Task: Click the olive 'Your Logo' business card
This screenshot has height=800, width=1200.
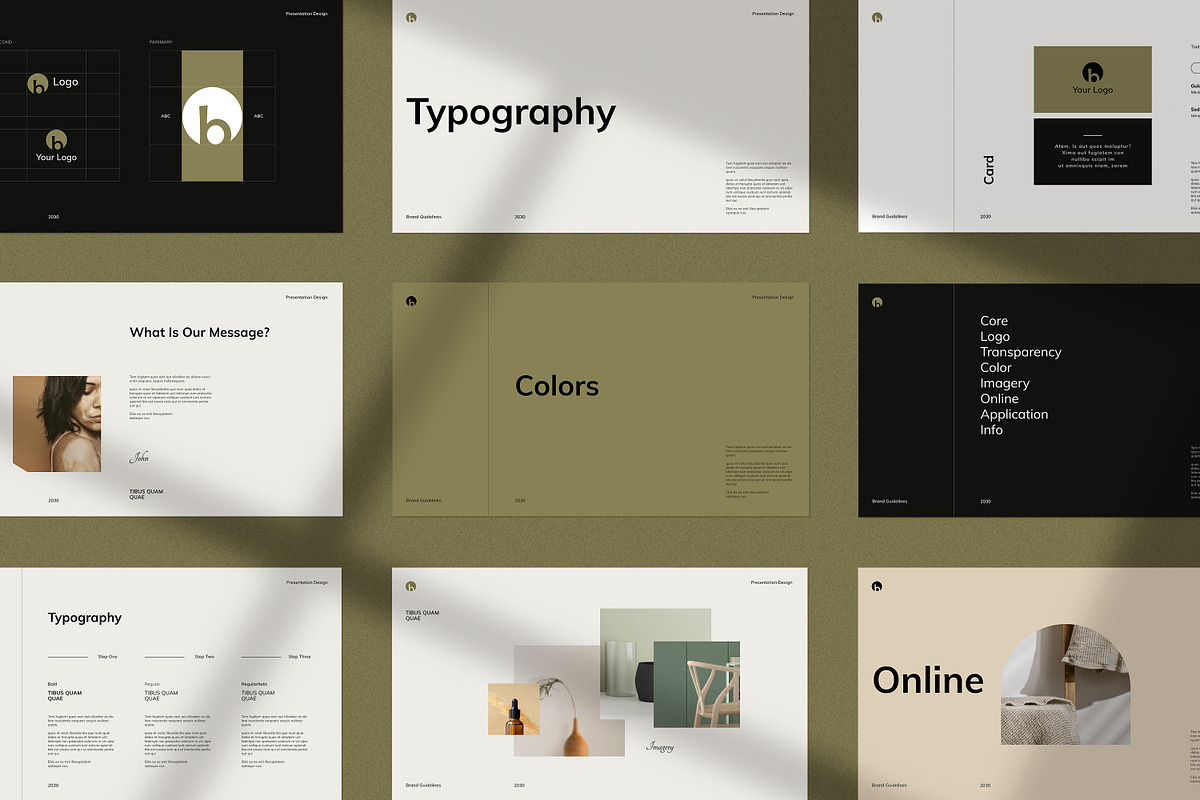Action: point(1092,79)
